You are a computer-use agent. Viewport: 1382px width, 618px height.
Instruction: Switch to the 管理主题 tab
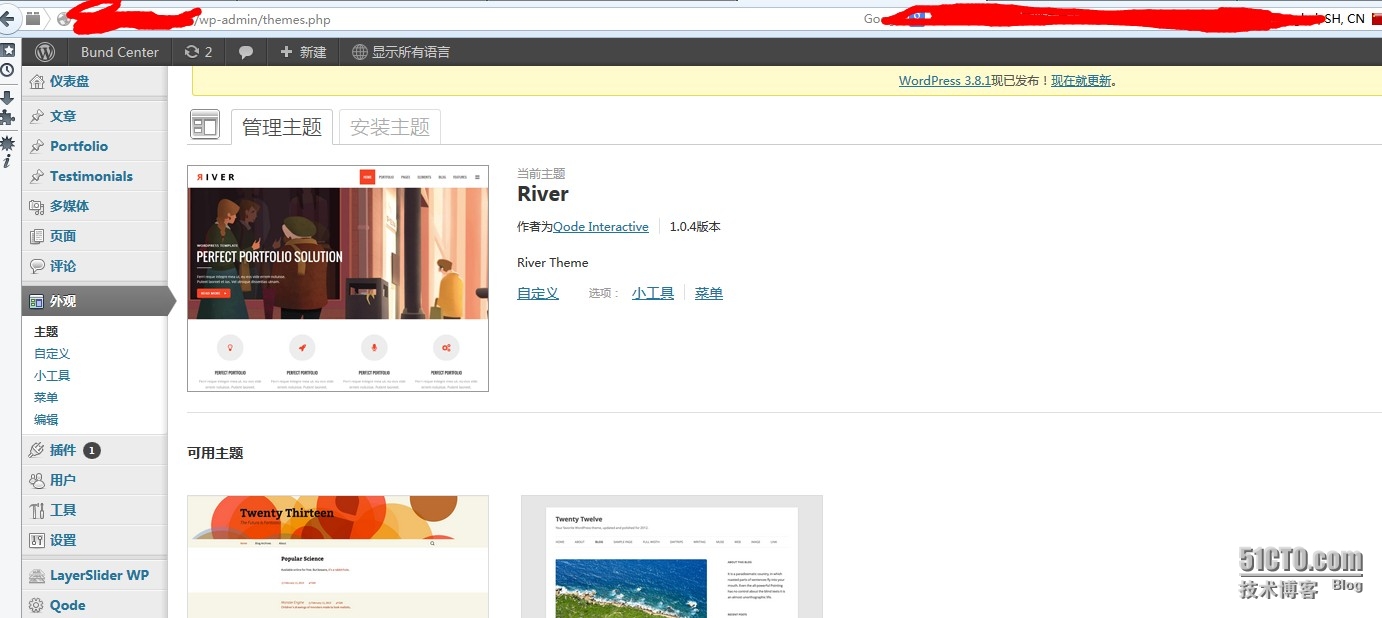282,127
